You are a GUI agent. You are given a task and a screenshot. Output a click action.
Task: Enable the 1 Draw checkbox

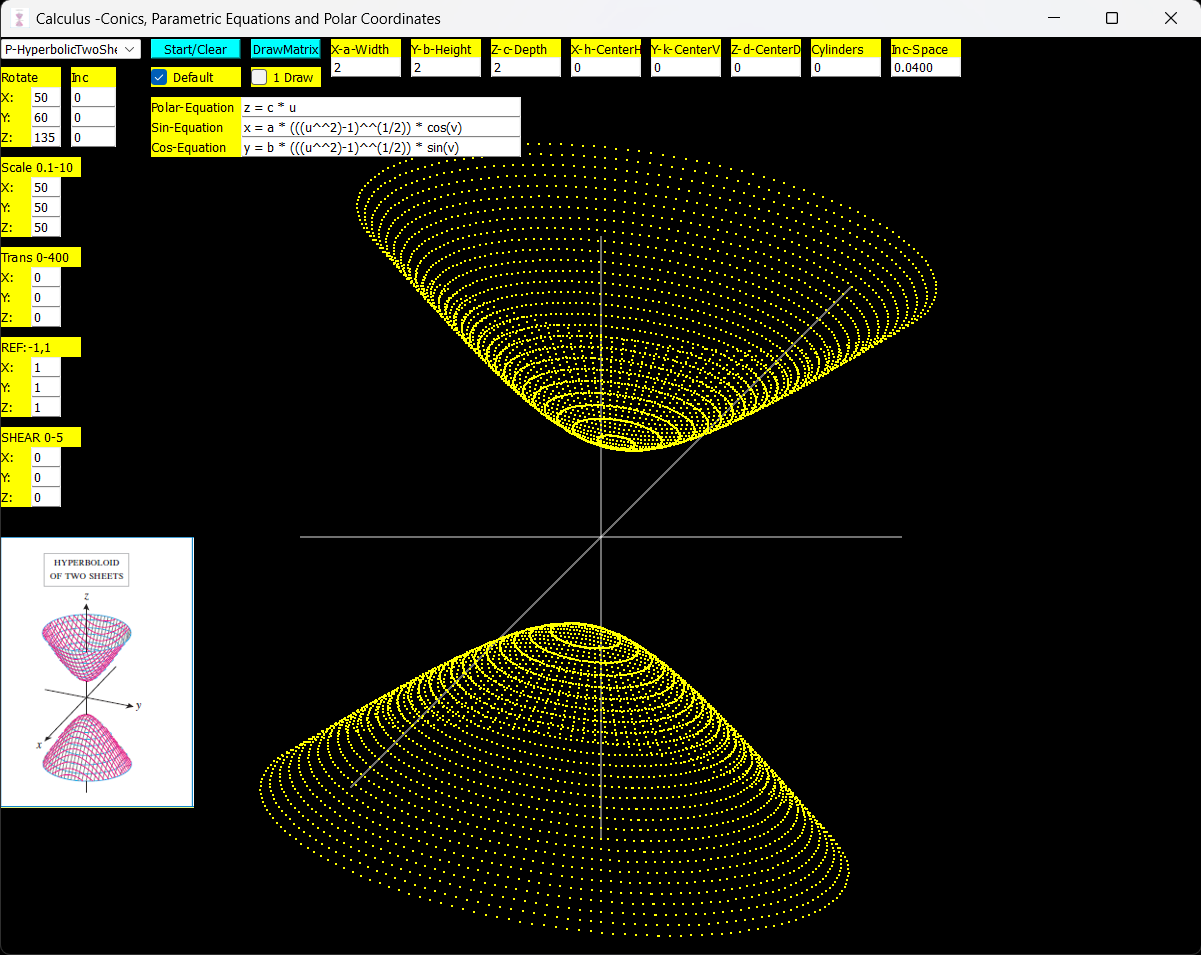pos(260,77)
